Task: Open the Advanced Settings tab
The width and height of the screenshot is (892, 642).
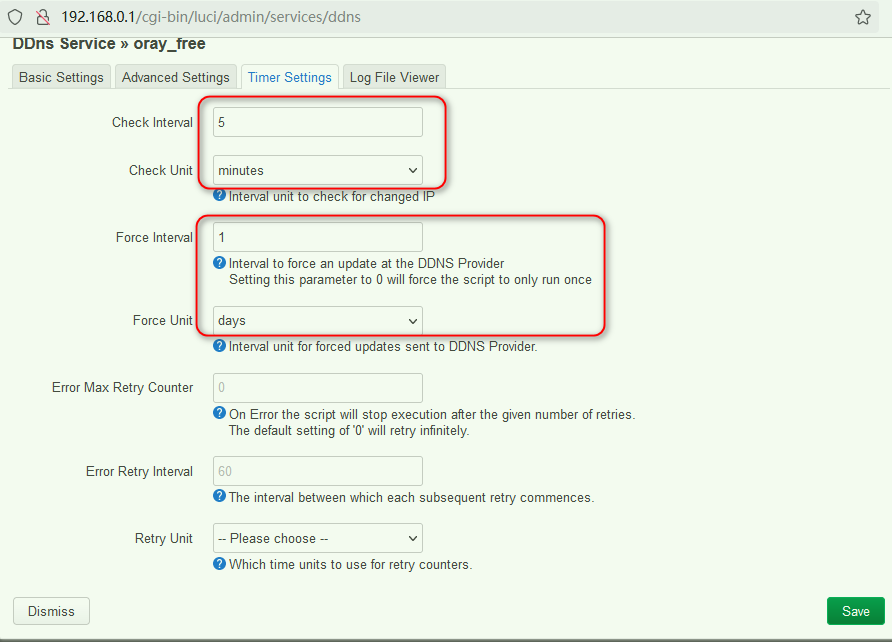Action: pos(175,77)
